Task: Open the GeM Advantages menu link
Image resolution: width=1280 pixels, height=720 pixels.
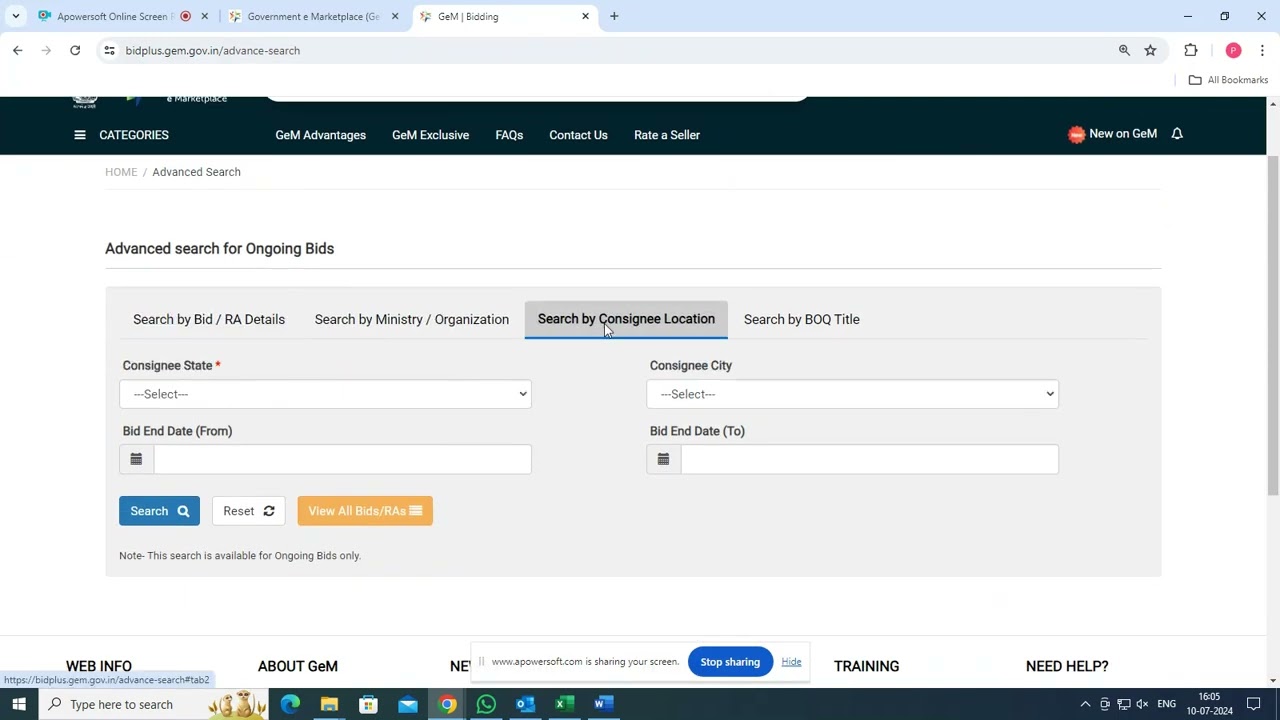Action: coord(321,135)
